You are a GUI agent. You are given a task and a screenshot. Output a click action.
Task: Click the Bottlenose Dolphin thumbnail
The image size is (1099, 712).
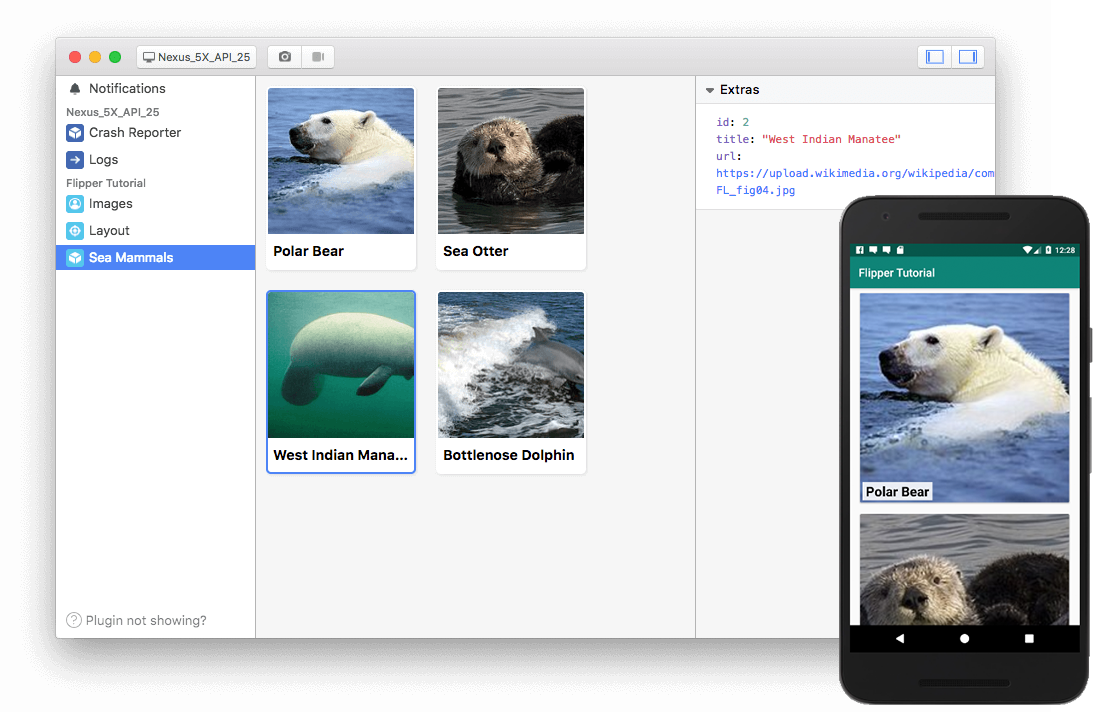(x=510, y=364)
